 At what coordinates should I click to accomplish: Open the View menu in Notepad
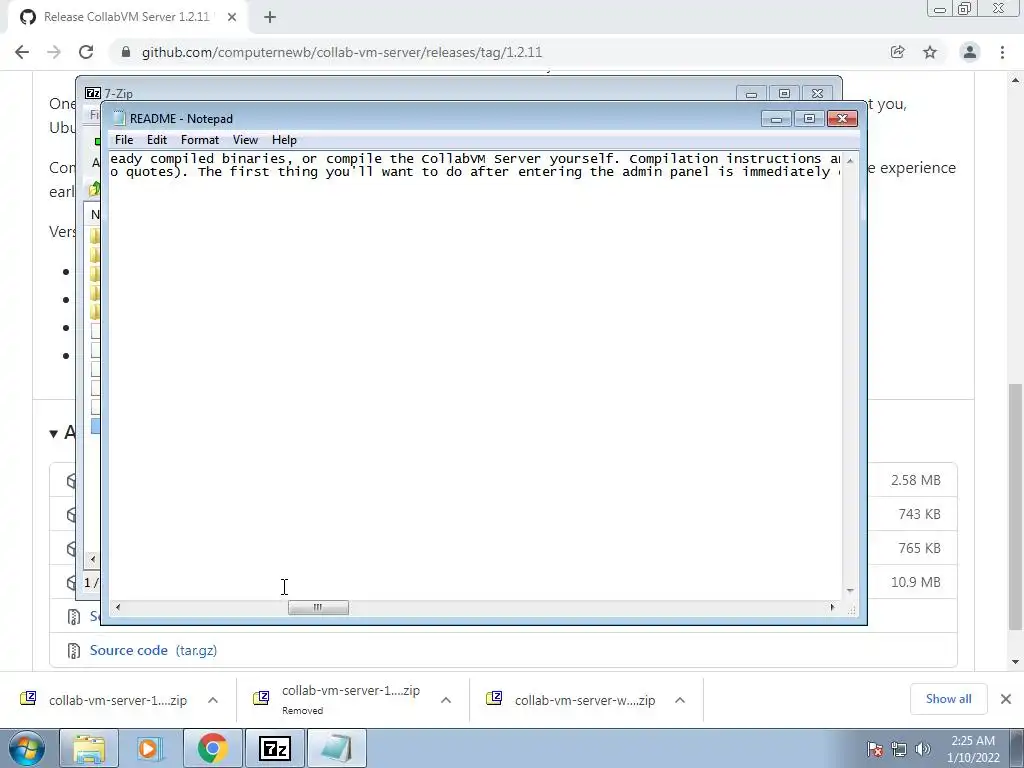(246, 140)
